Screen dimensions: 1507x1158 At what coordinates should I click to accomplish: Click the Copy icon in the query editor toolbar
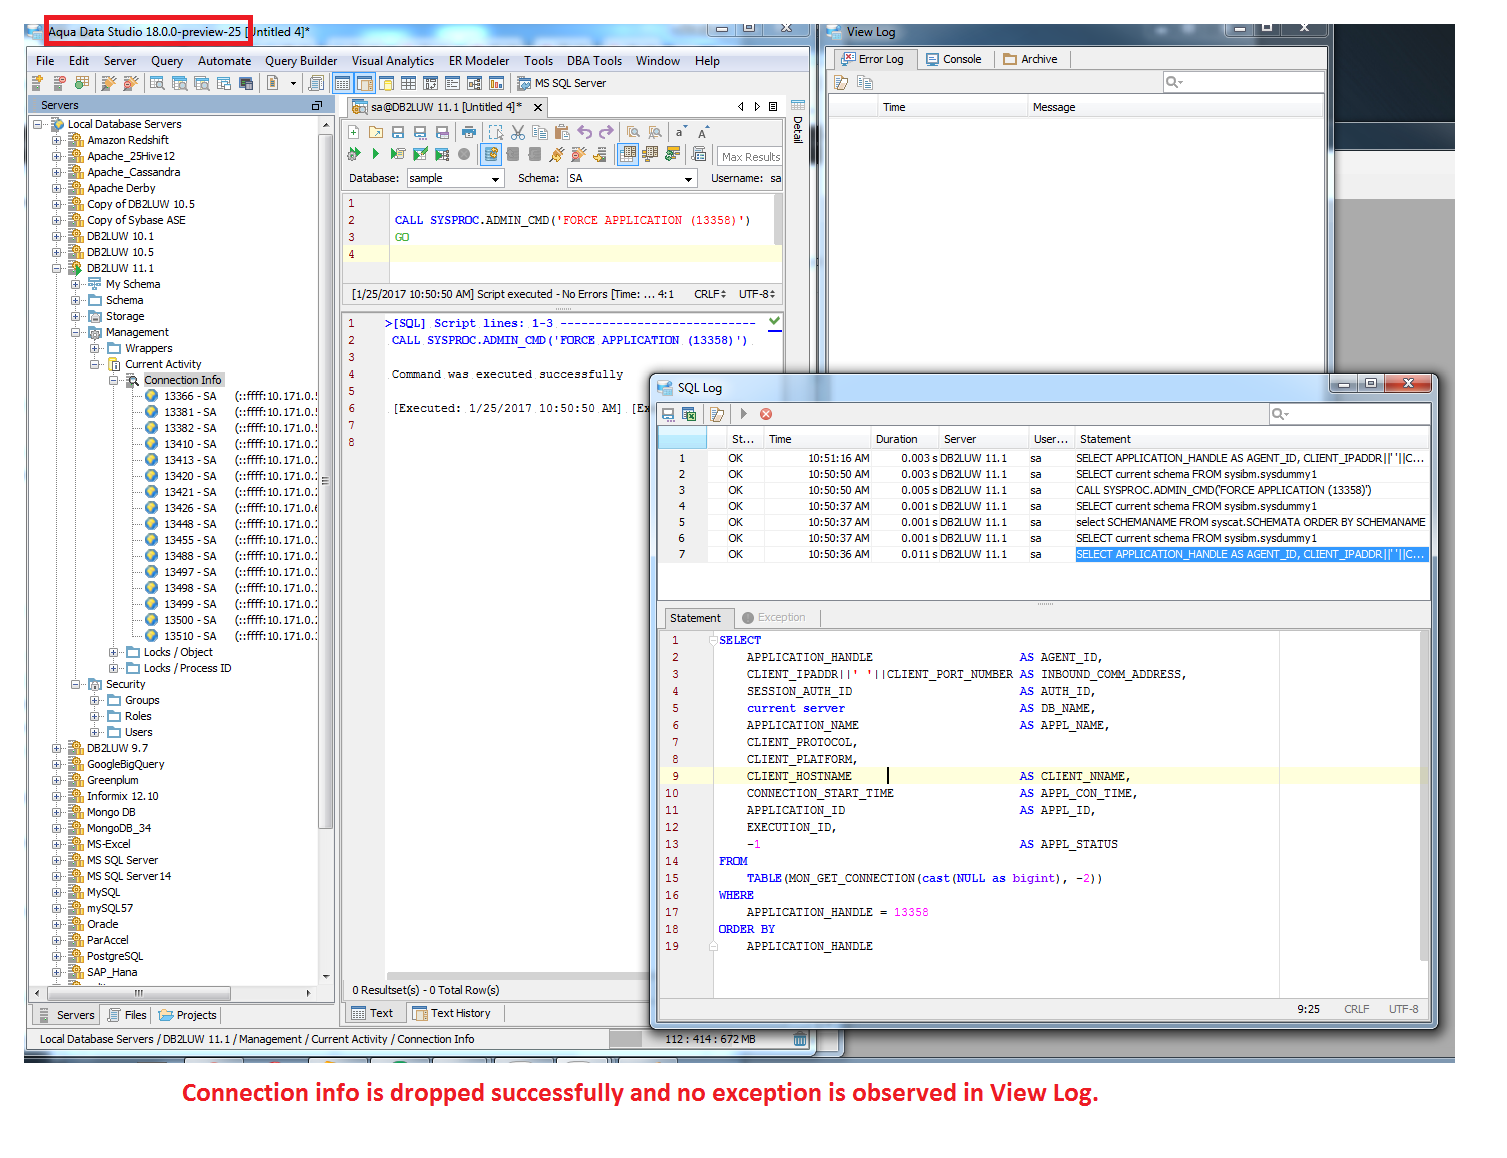[540, 132]
